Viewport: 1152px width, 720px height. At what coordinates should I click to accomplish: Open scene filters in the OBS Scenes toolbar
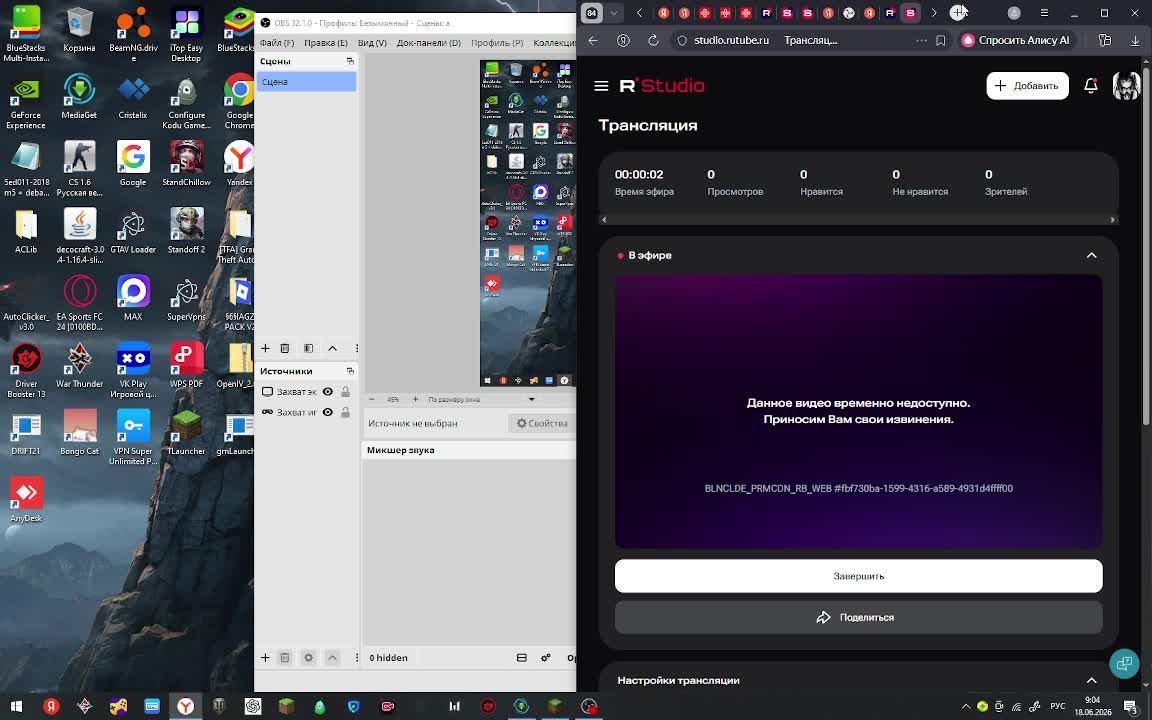click(309, 348)
